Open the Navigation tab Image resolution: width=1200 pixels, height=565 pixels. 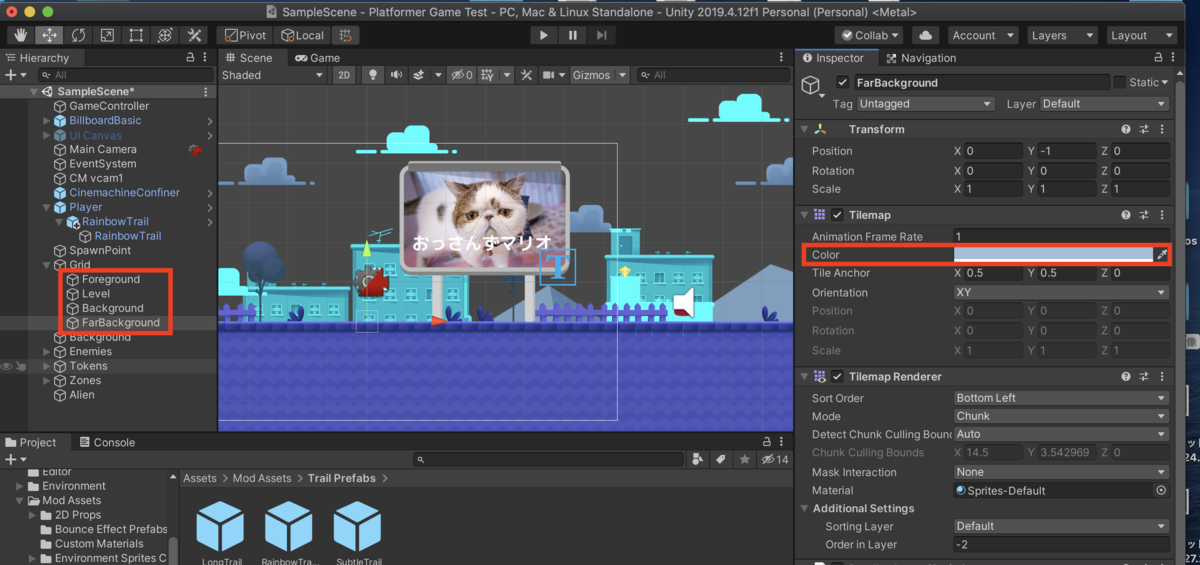tap(920, 58)
